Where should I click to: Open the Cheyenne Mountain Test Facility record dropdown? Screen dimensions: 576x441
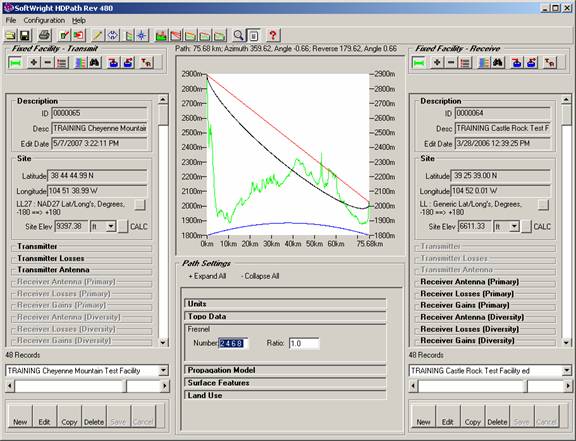click(163, 370)
